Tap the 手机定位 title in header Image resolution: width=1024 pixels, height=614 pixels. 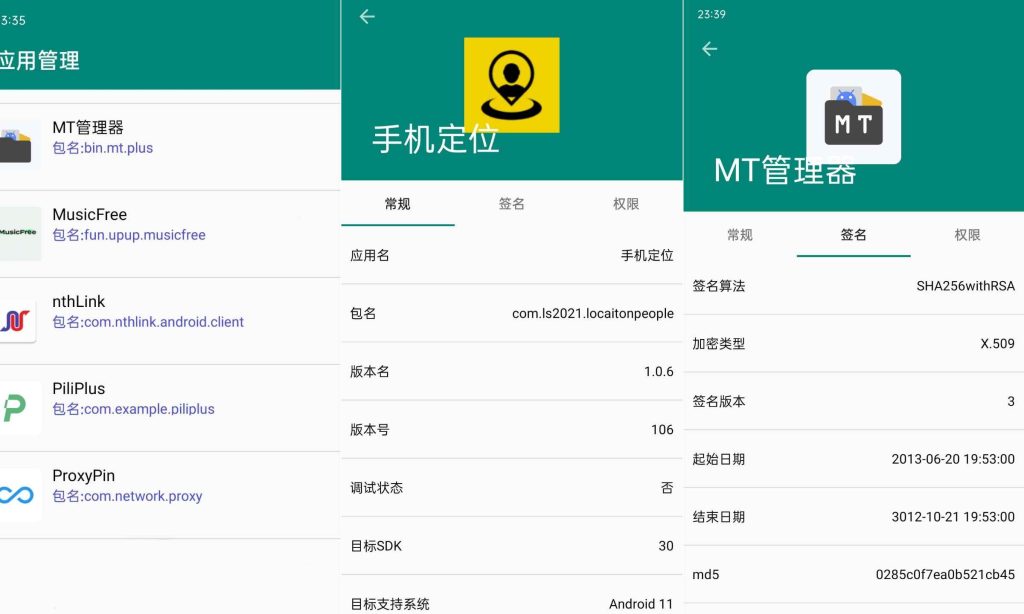[x=436, y=140]
